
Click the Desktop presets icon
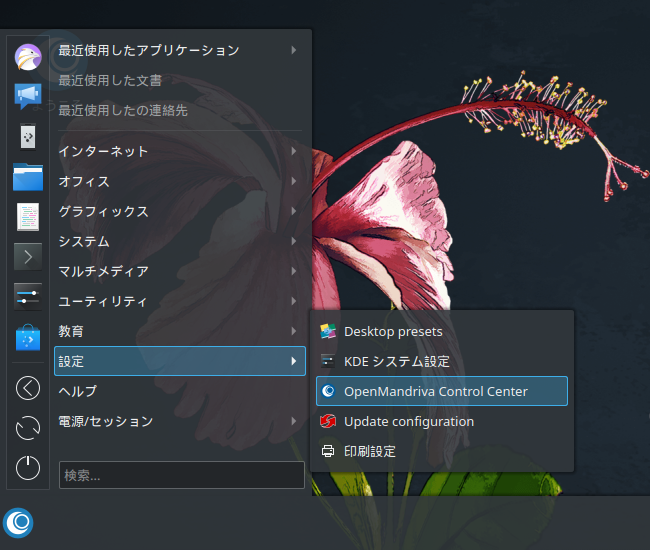pos(328,332)
